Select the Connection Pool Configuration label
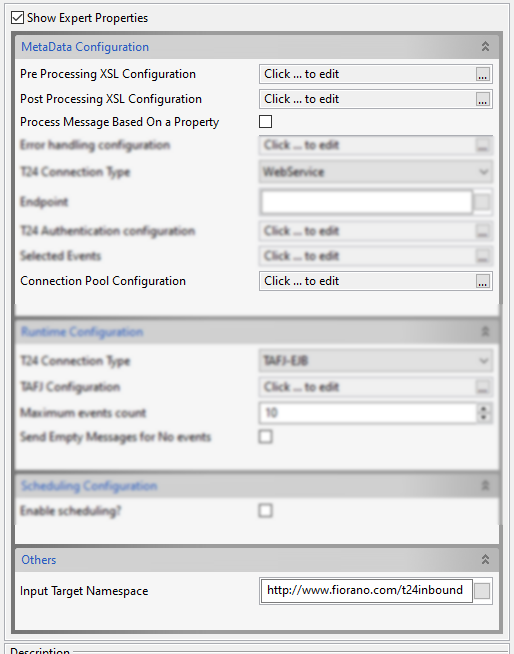 tap(103, 281)
